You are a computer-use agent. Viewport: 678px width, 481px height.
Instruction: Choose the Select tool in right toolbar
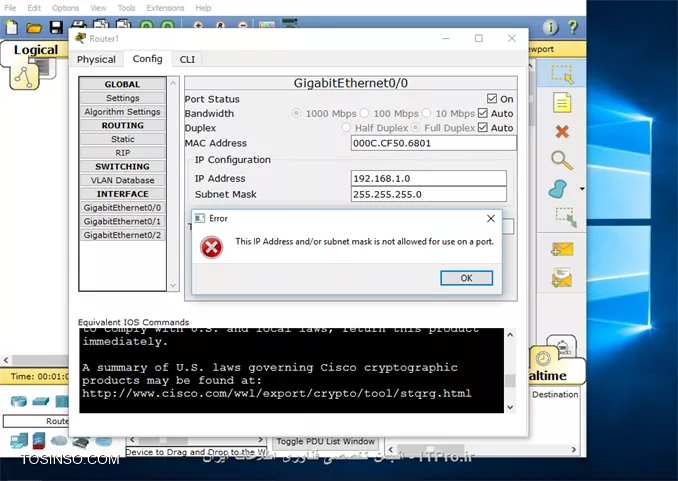pos(562,74)
